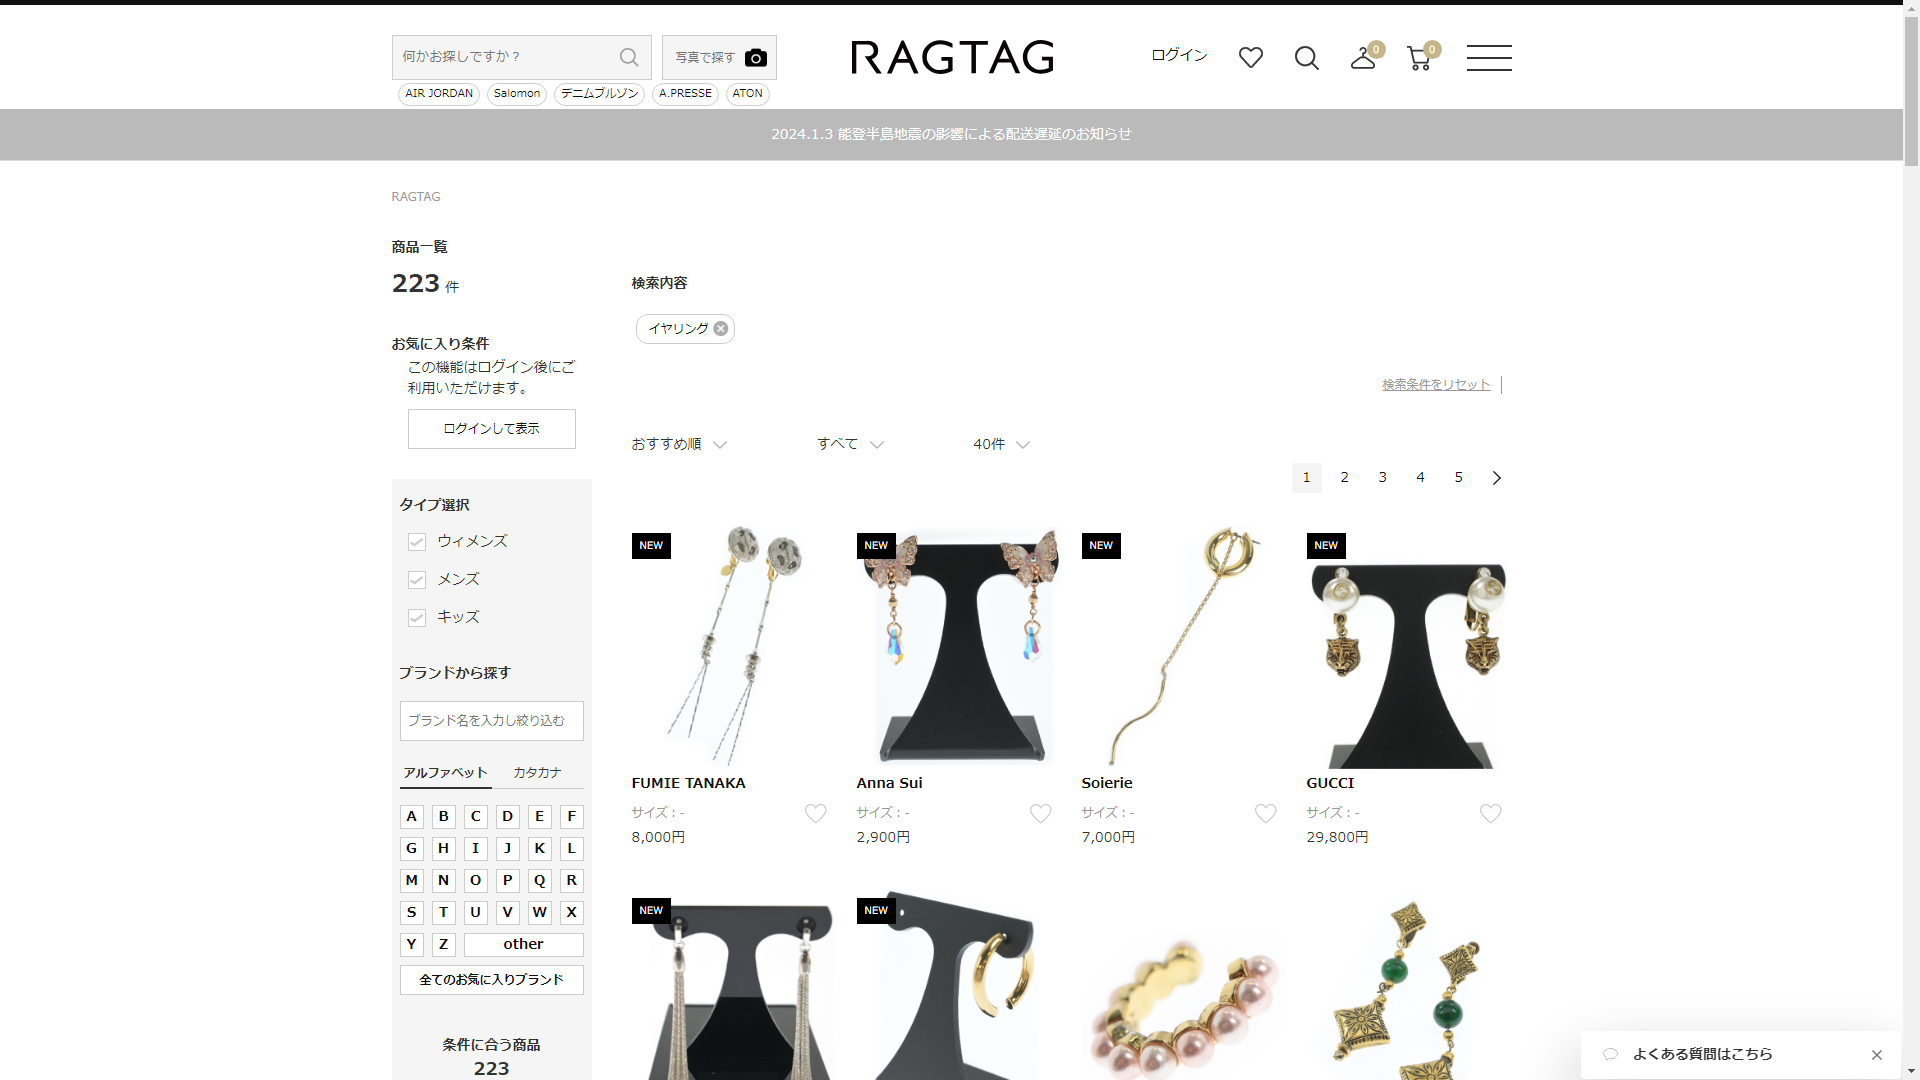Screen dimensions: 1920x1080
Task: Favorite the GUCCI earrings with heart
Action: point(1490,814)
